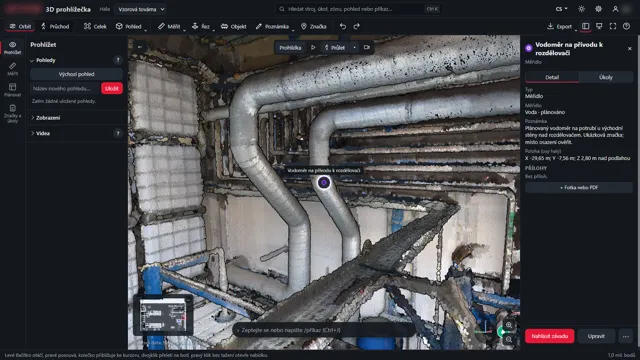
Task: Click help icon beside Videa
Action: pyautogui.click(x=118, y=133)
